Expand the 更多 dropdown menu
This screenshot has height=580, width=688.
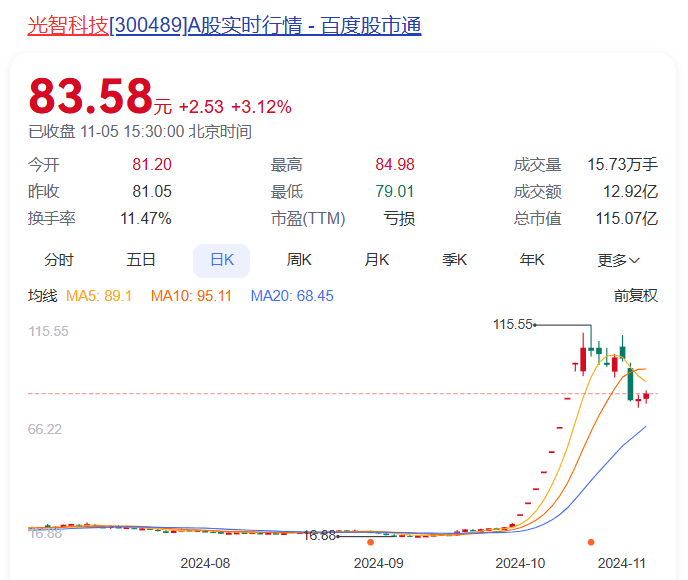(618, 261)
